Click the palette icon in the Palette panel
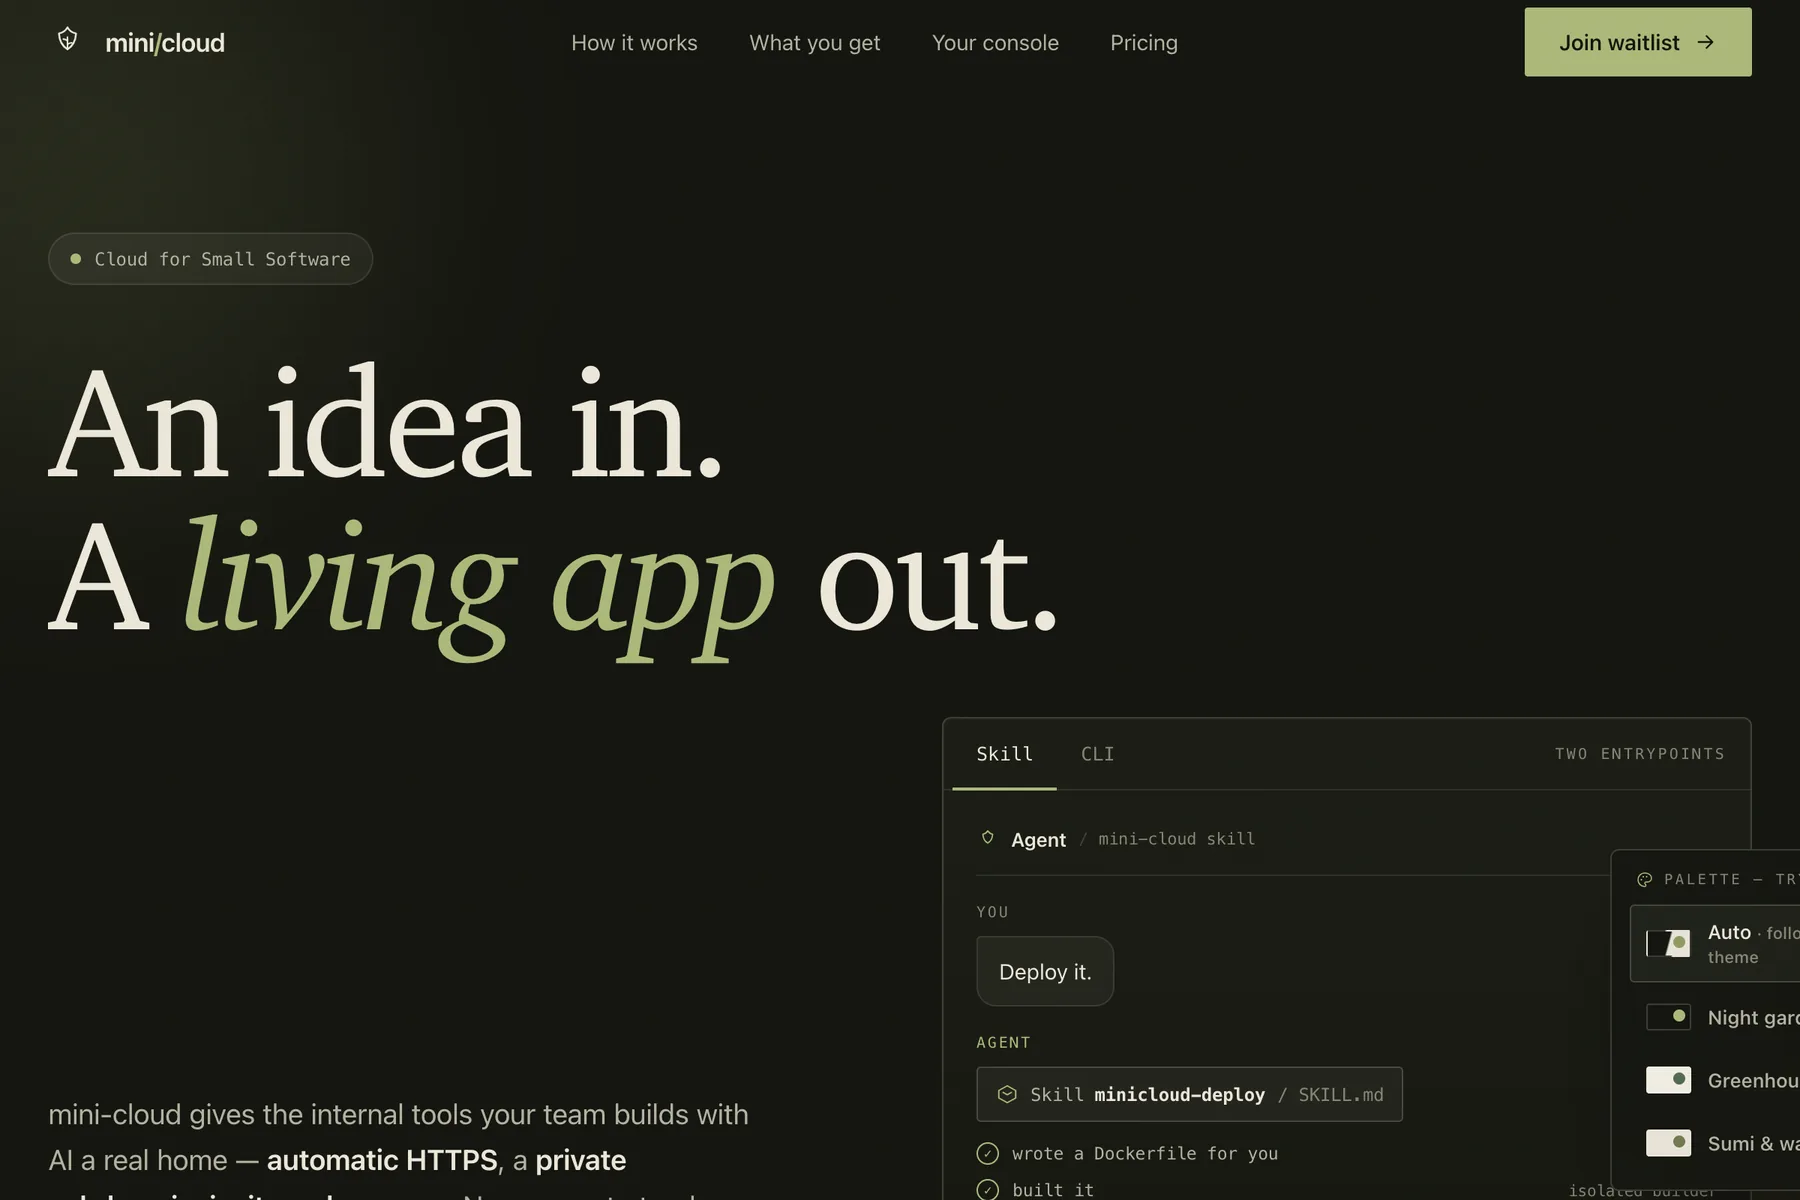This screenshot has height=1200, width=1800. coord(1644,879)
